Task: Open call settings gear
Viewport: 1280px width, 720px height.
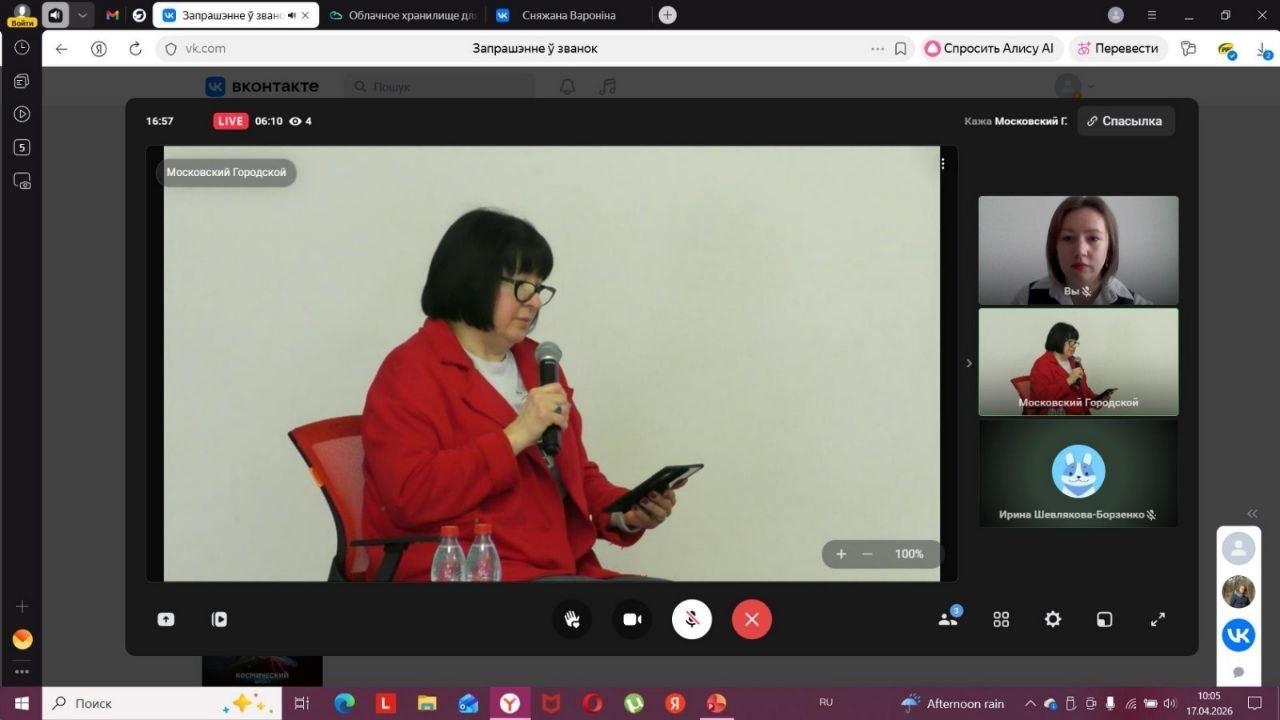Action: [x=1053, y=619]
